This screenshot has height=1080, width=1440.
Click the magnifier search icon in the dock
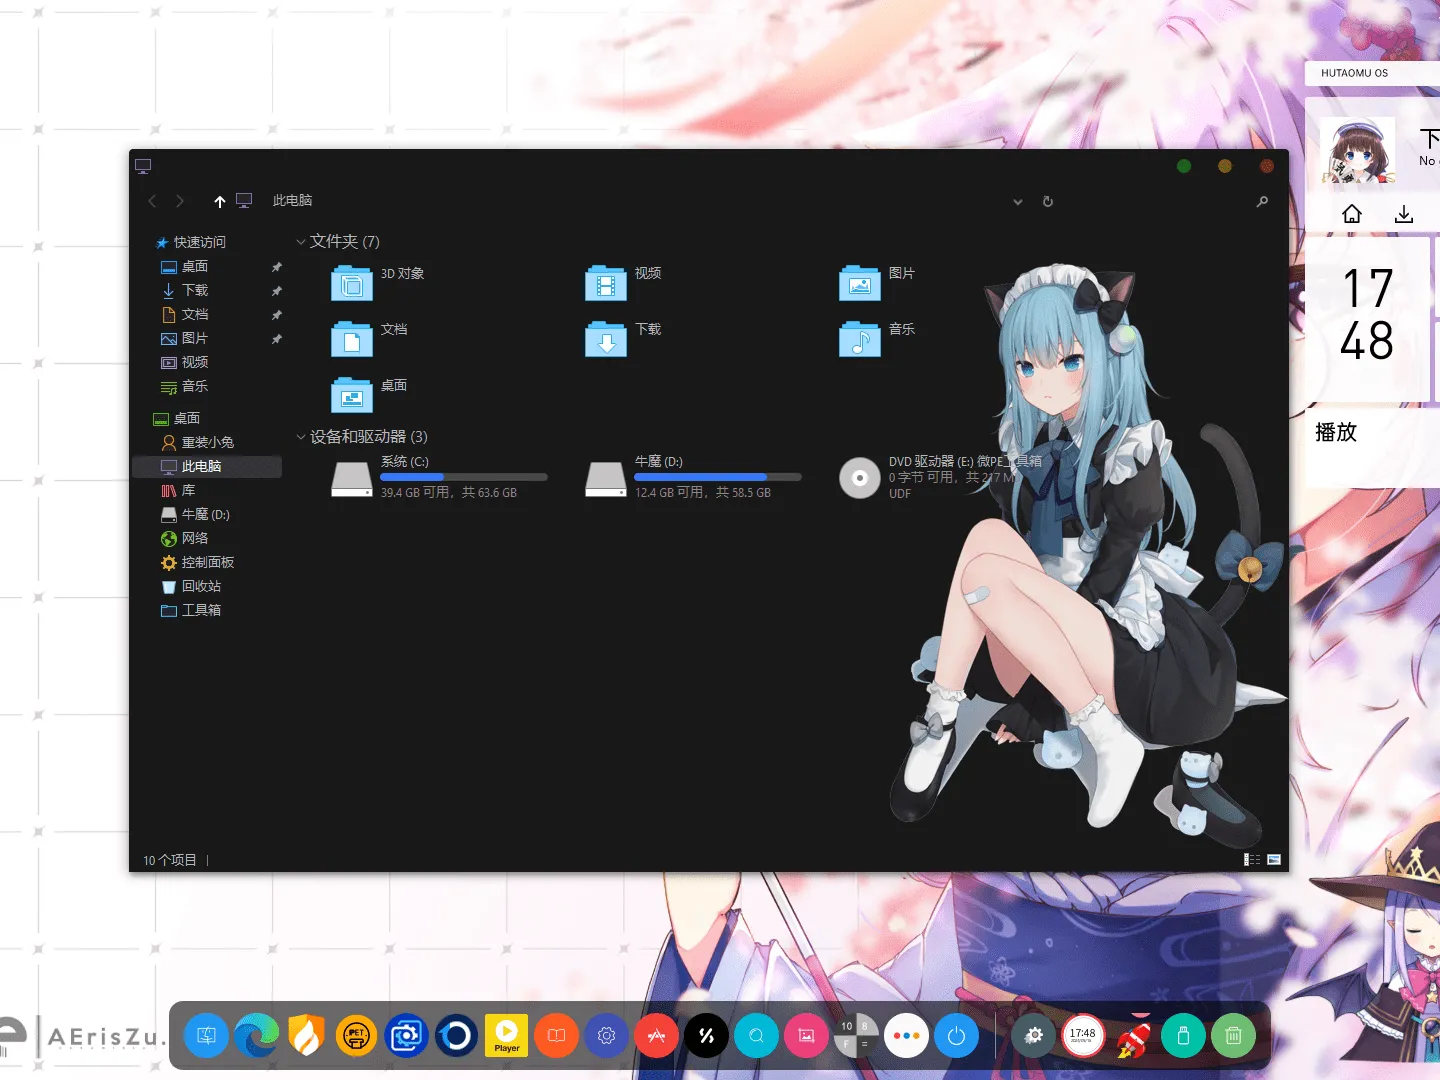pyautogui.click(x=757, y=1036)
